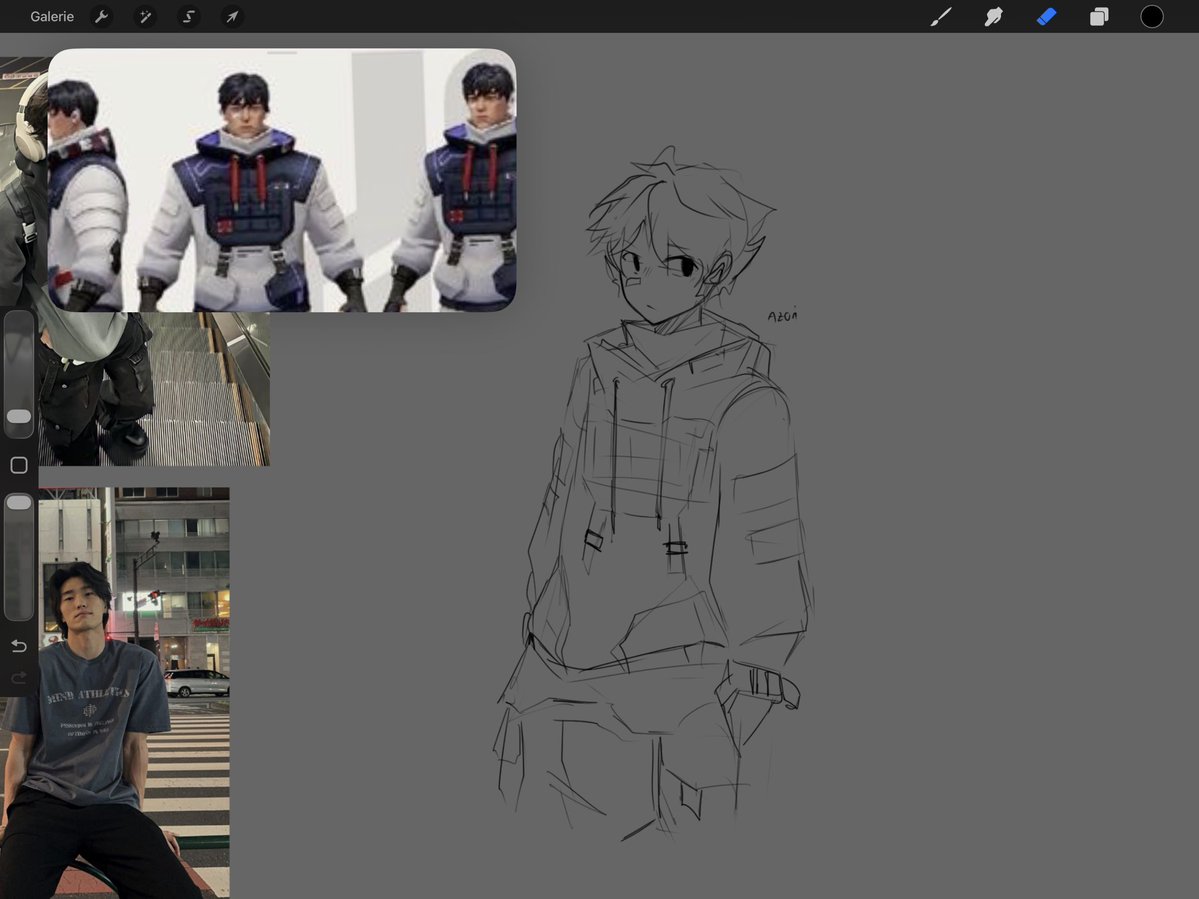The height and width of the screenshot is (899, 1199).
Task: Select the crosswalk man photo reference
Action: (115, 692)
